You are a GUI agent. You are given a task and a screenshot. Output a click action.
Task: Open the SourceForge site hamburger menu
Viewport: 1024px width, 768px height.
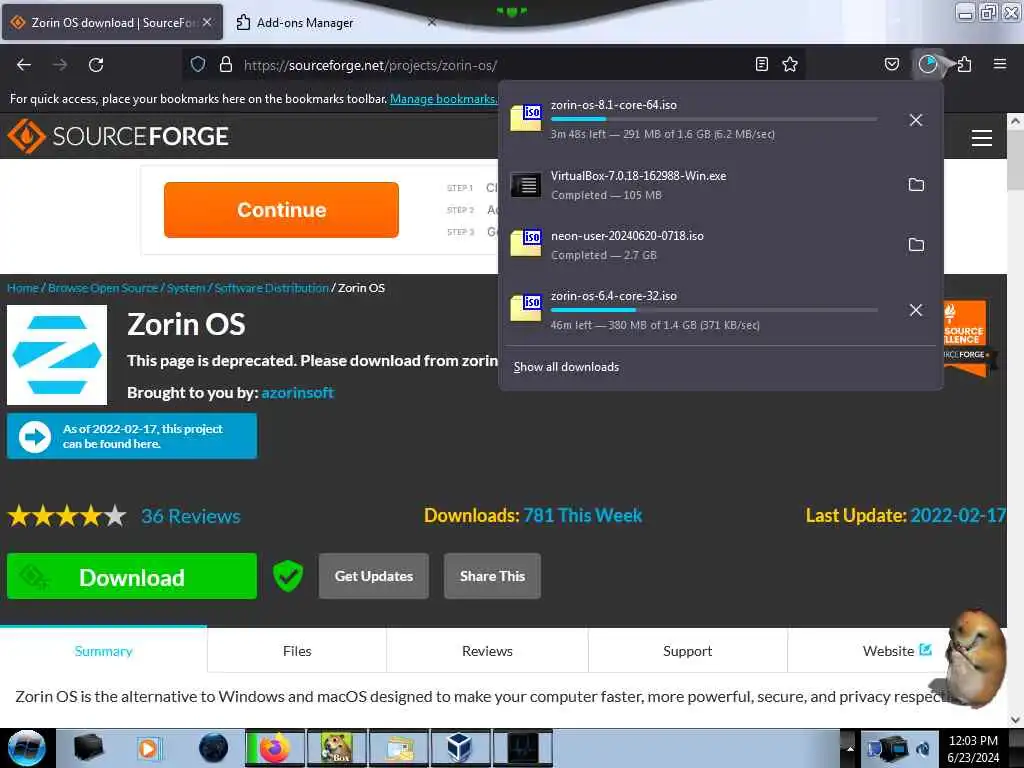(x=982, y=138)
